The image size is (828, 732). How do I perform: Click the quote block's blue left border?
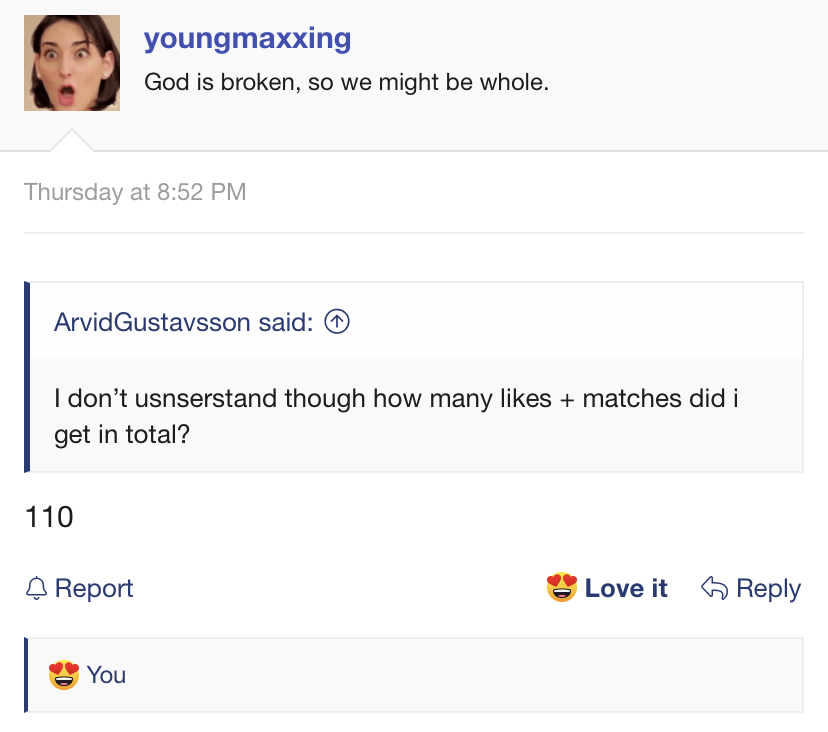point(27,377)
